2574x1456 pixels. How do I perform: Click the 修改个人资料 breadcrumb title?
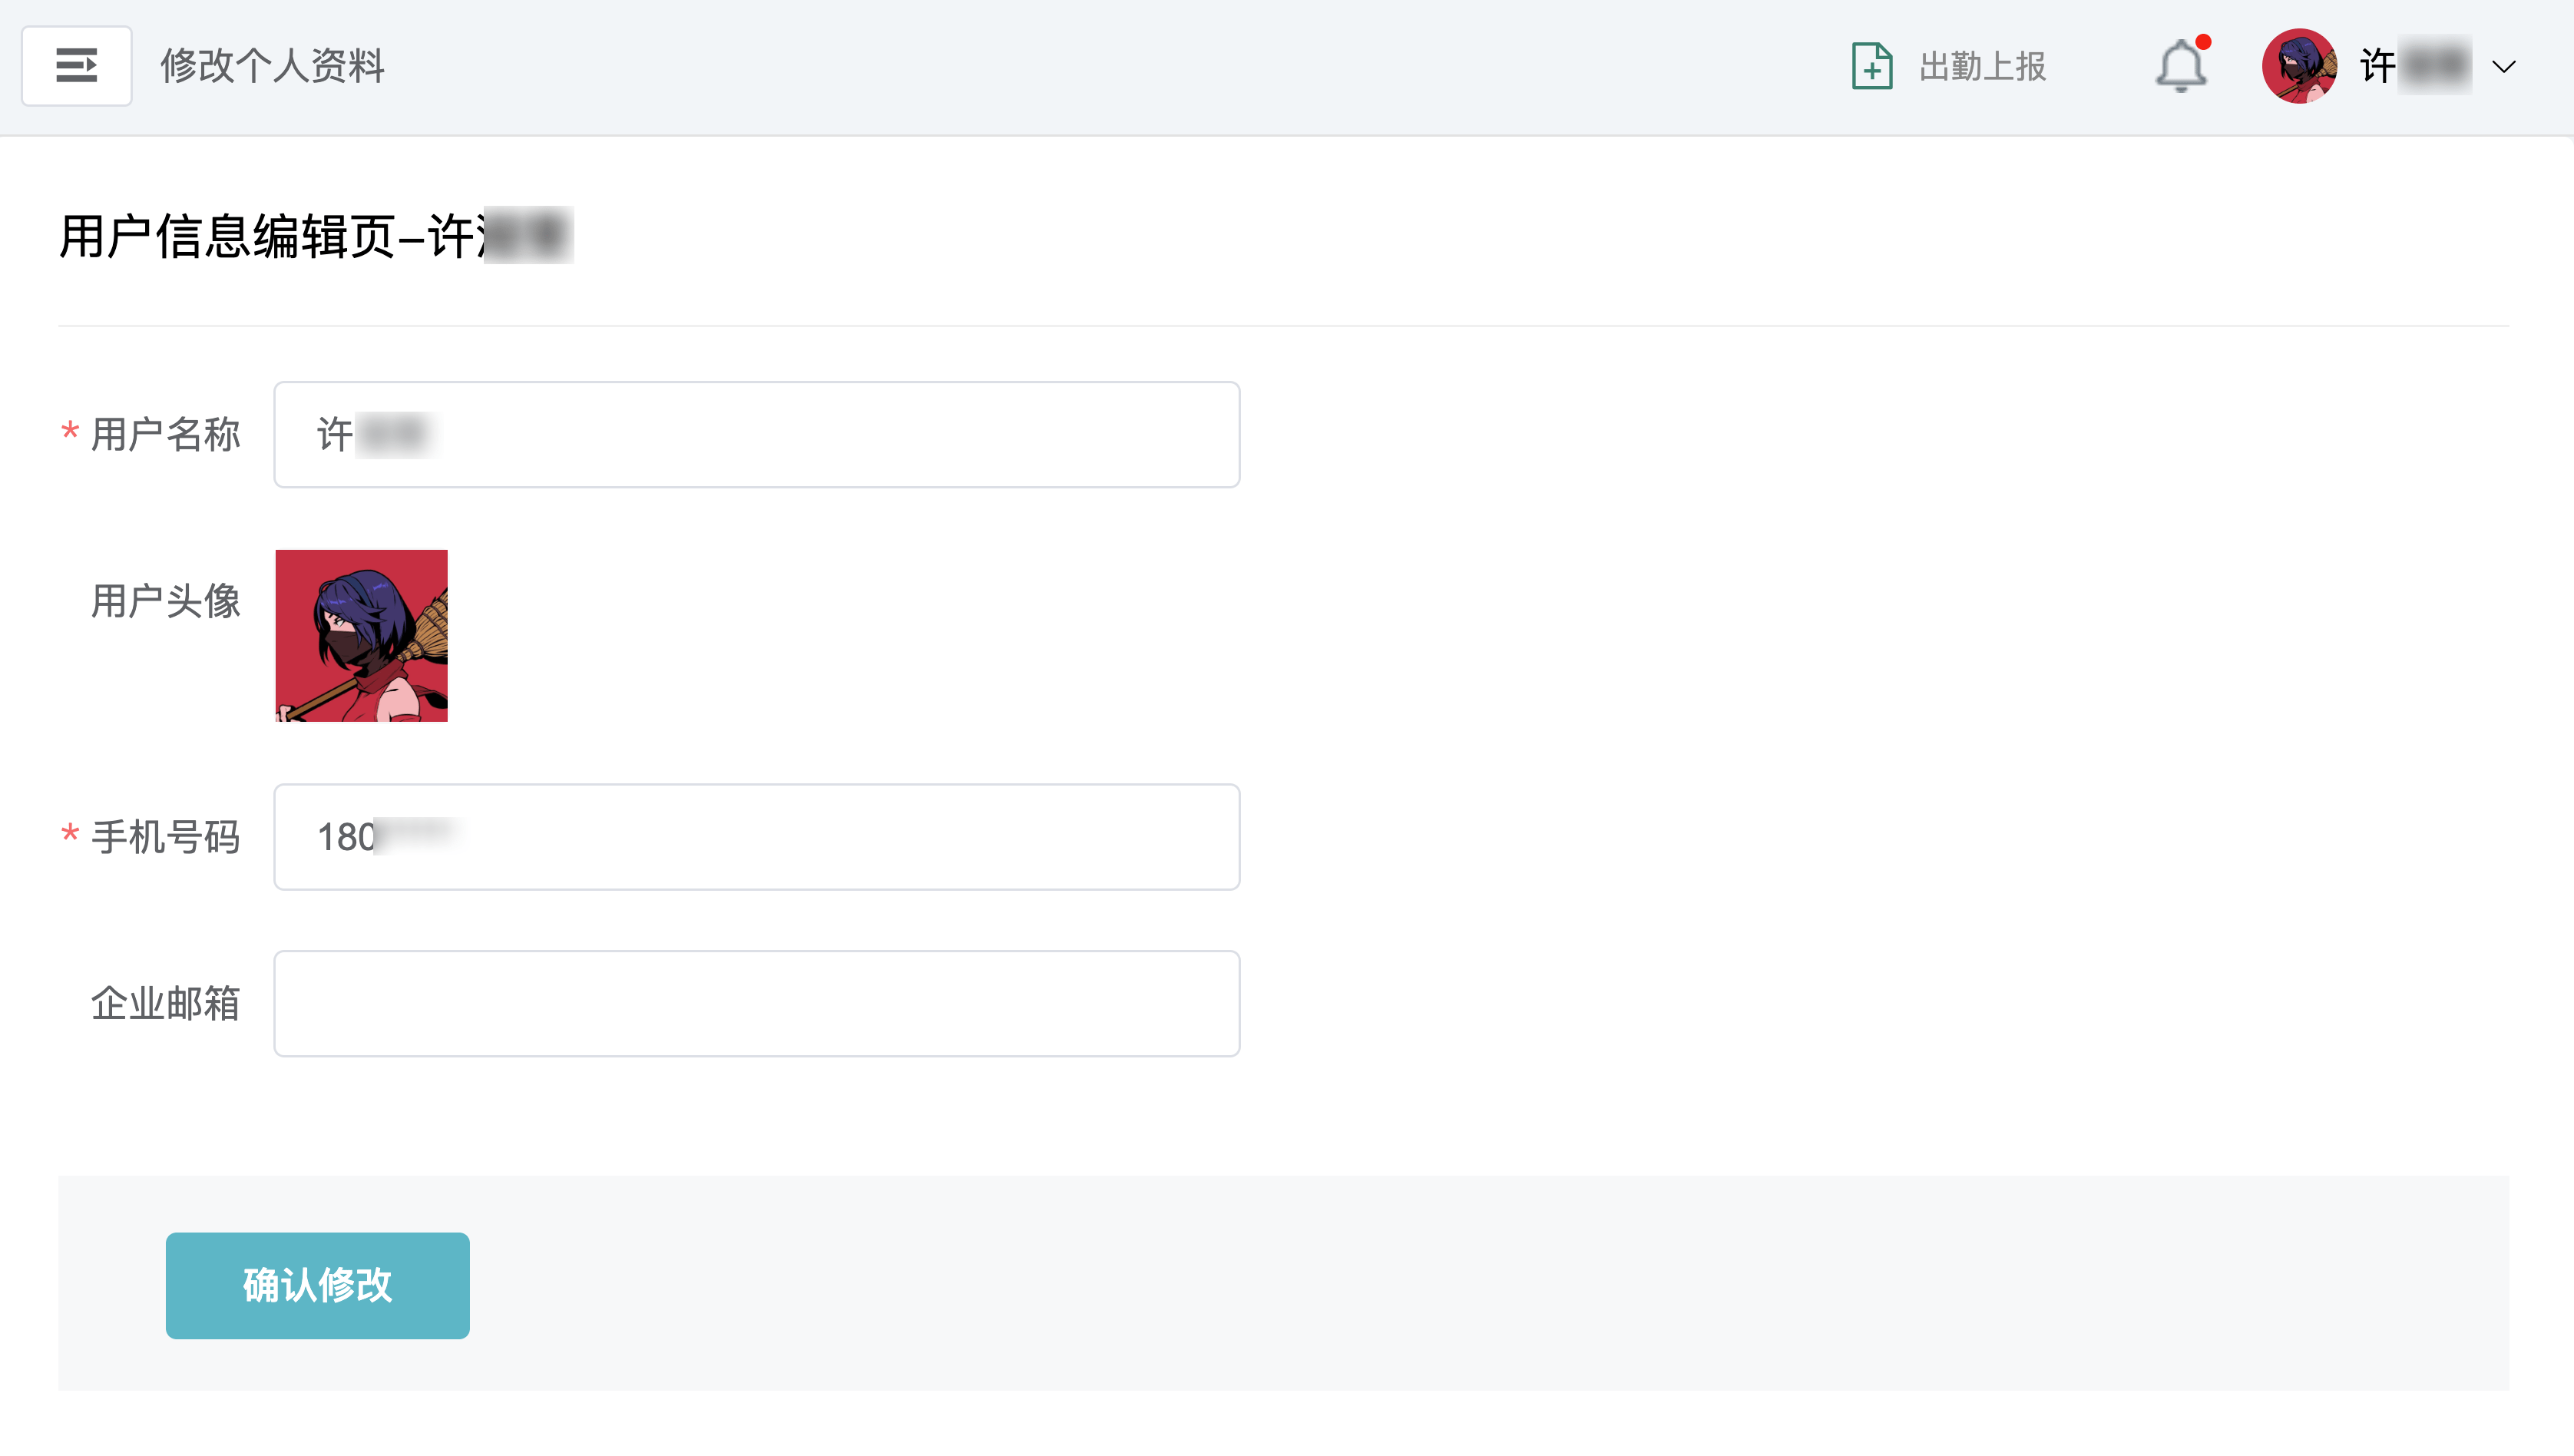point(272,66)
